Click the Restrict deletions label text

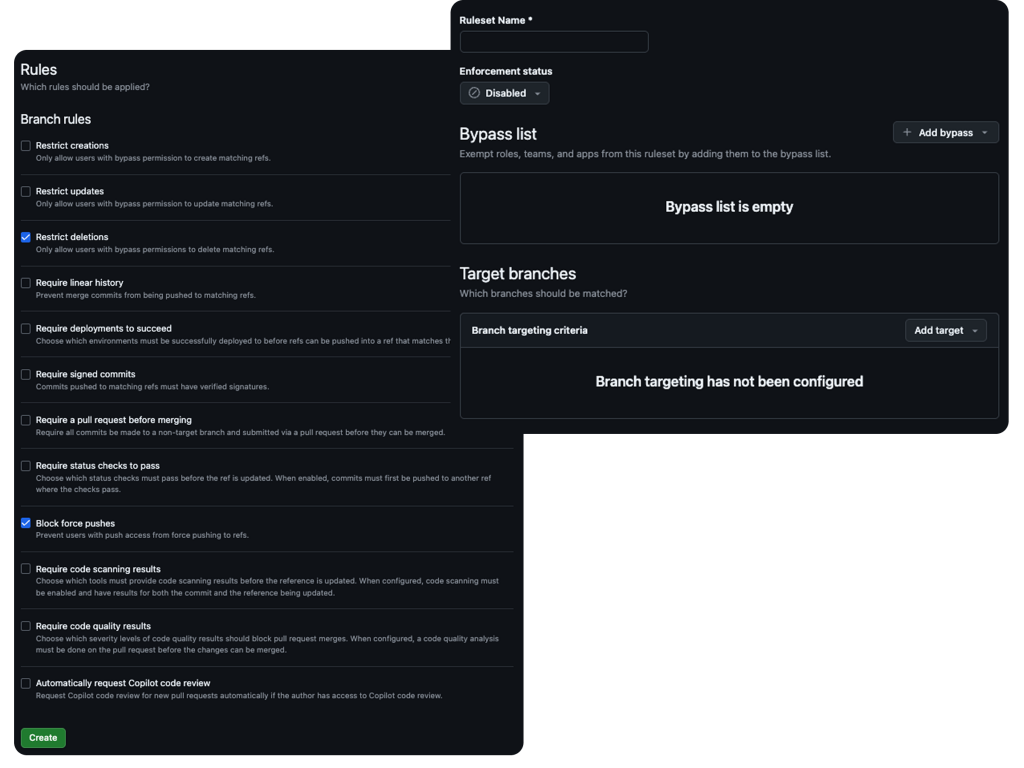[x=72, y=237]
